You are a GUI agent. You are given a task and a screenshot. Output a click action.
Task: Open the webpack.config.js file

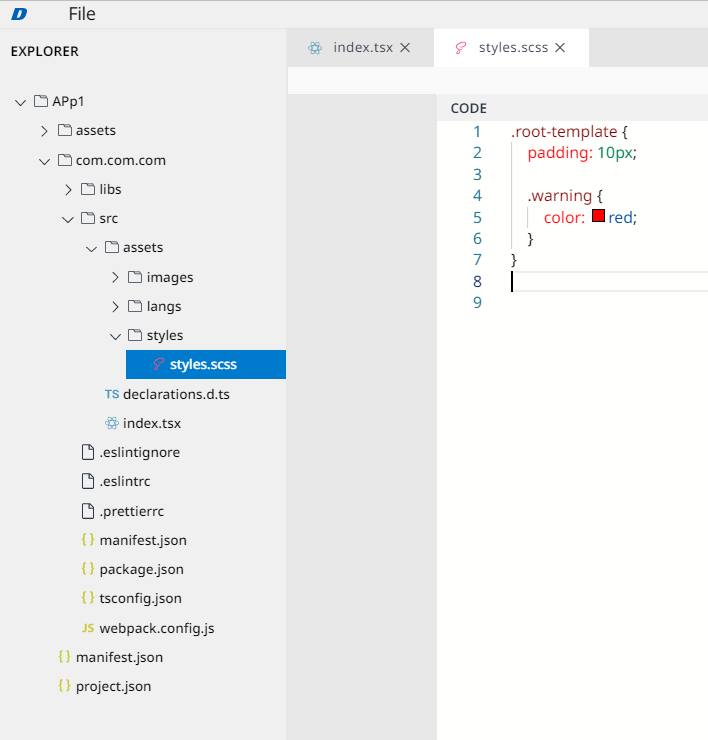[x=157, y=628]
